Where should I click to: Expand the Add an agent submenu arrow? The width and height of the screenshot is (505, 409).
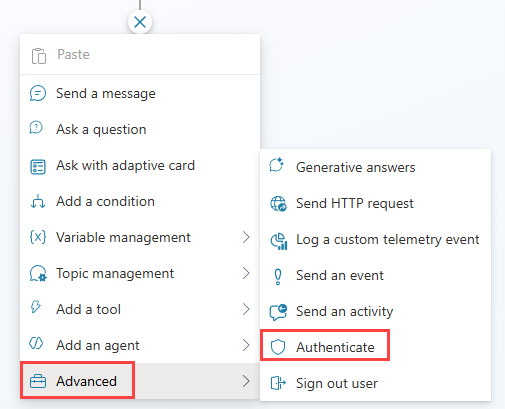click(x=246, y=345)
